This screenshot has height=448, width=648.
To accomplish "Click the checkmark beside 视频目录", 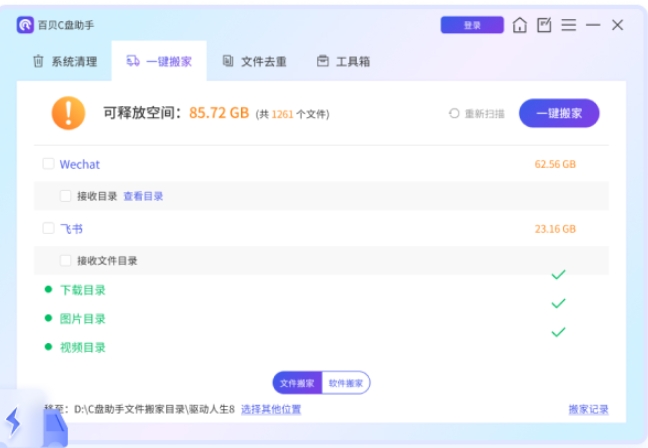I will click(x=558, y=332).
